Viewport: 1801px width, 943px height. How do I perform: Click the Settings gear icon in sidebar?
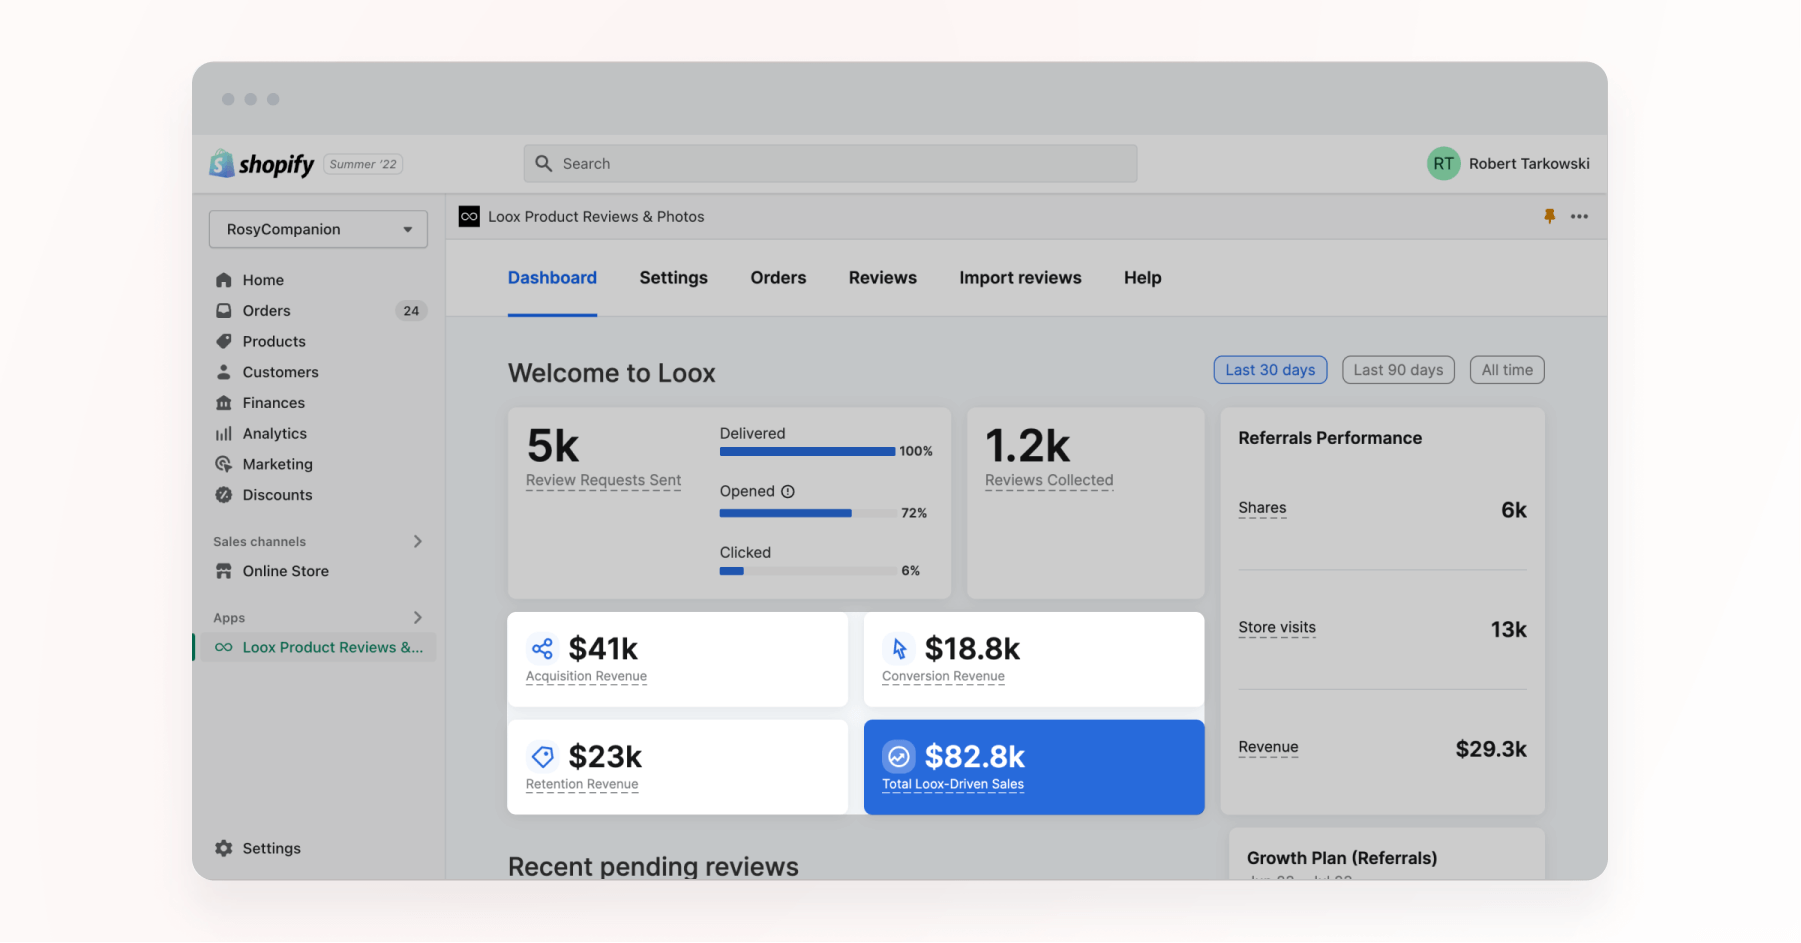(x=224, y=848)
